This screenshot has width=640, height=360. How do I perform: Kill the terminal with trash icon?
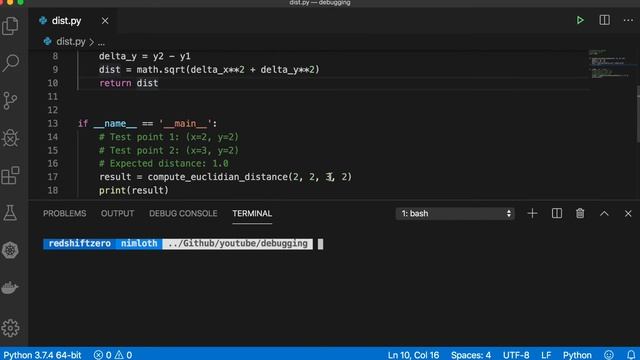[x=580, y=213]
